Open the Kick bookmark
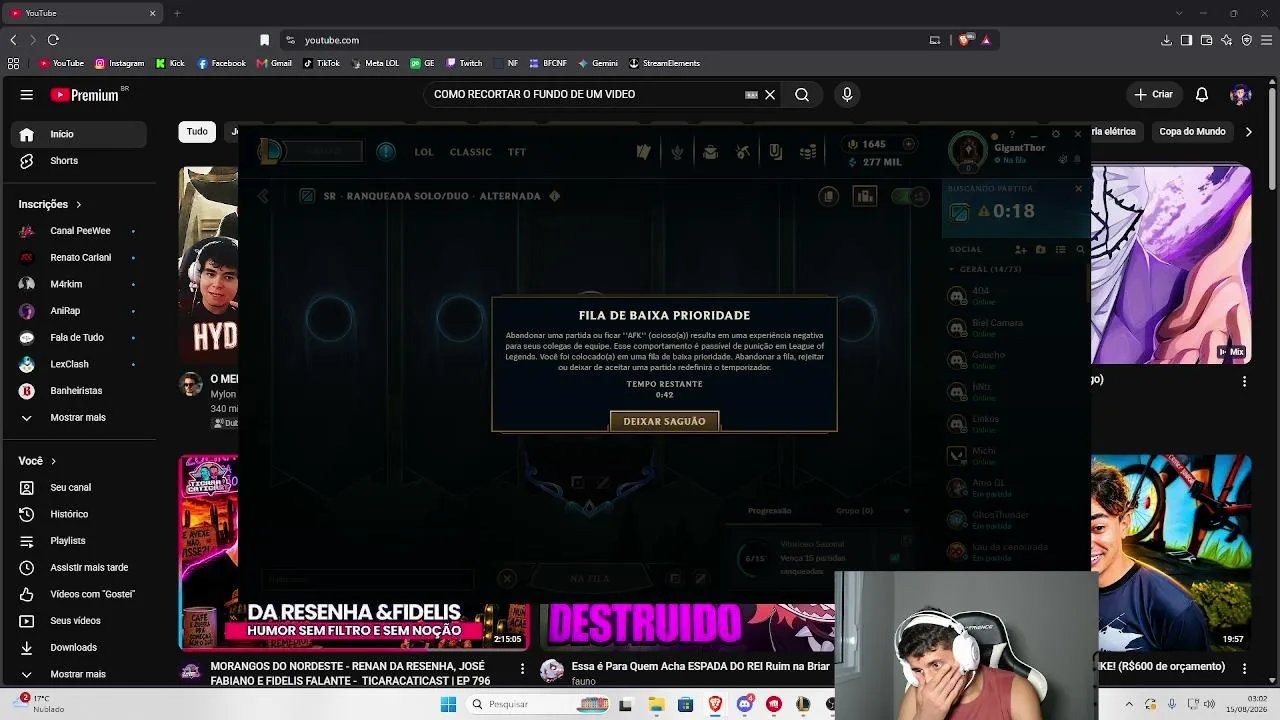1280x720 pixels. click(x=170, y=63)
